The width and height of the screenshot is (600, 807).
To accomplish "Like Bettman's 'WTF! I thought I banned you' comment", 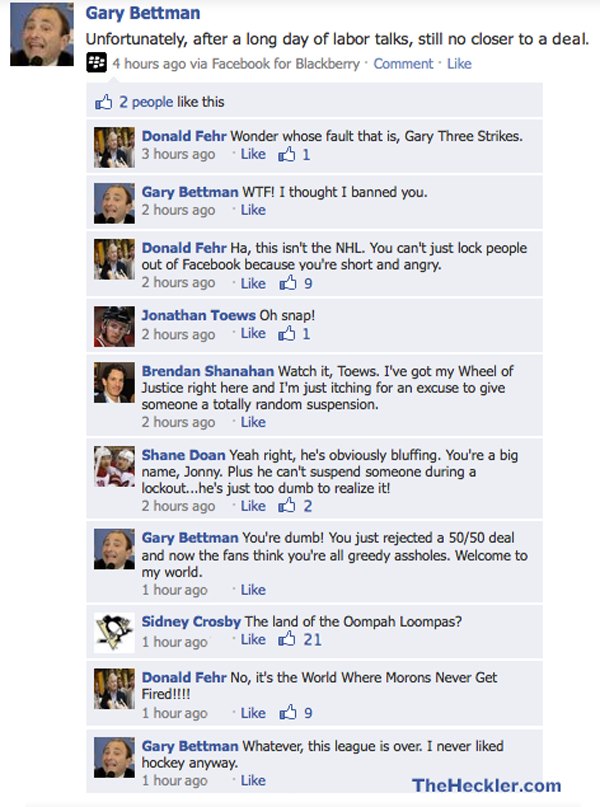I will (253, 209).
